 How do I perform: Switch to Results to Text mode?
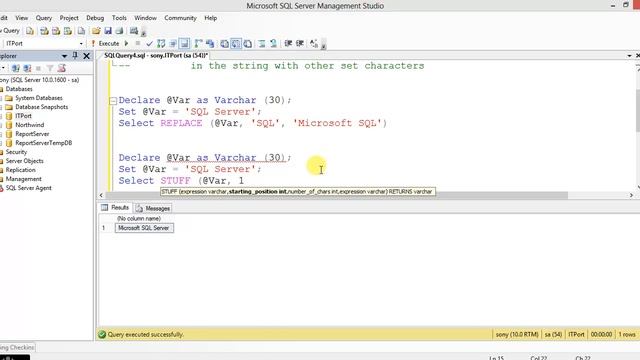[x=224, y=43]
